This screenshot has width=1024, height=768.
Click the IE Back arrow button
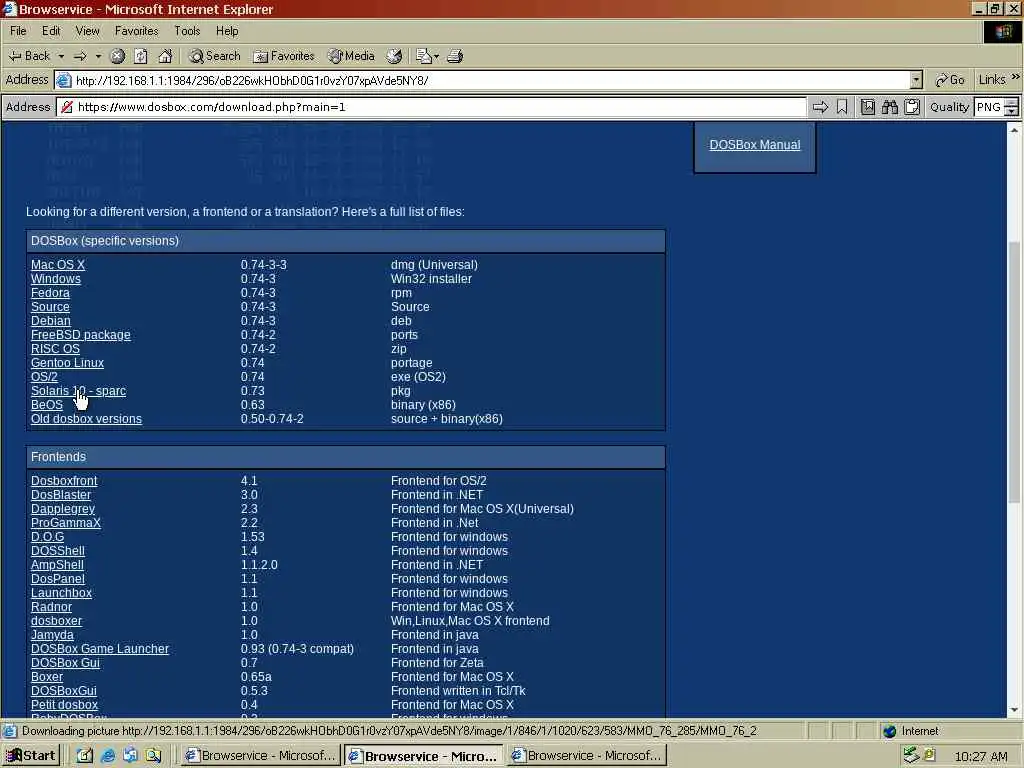pos(29,56)
